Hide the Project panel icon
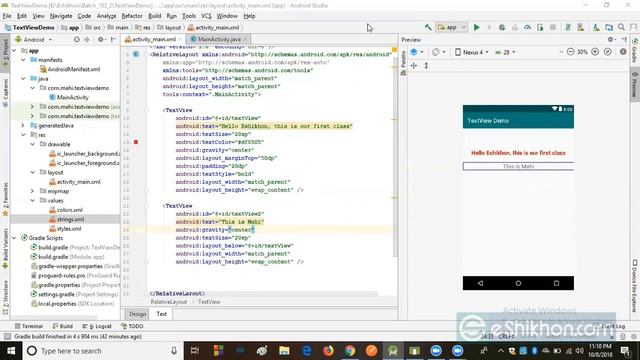 [x=113, y=40]
